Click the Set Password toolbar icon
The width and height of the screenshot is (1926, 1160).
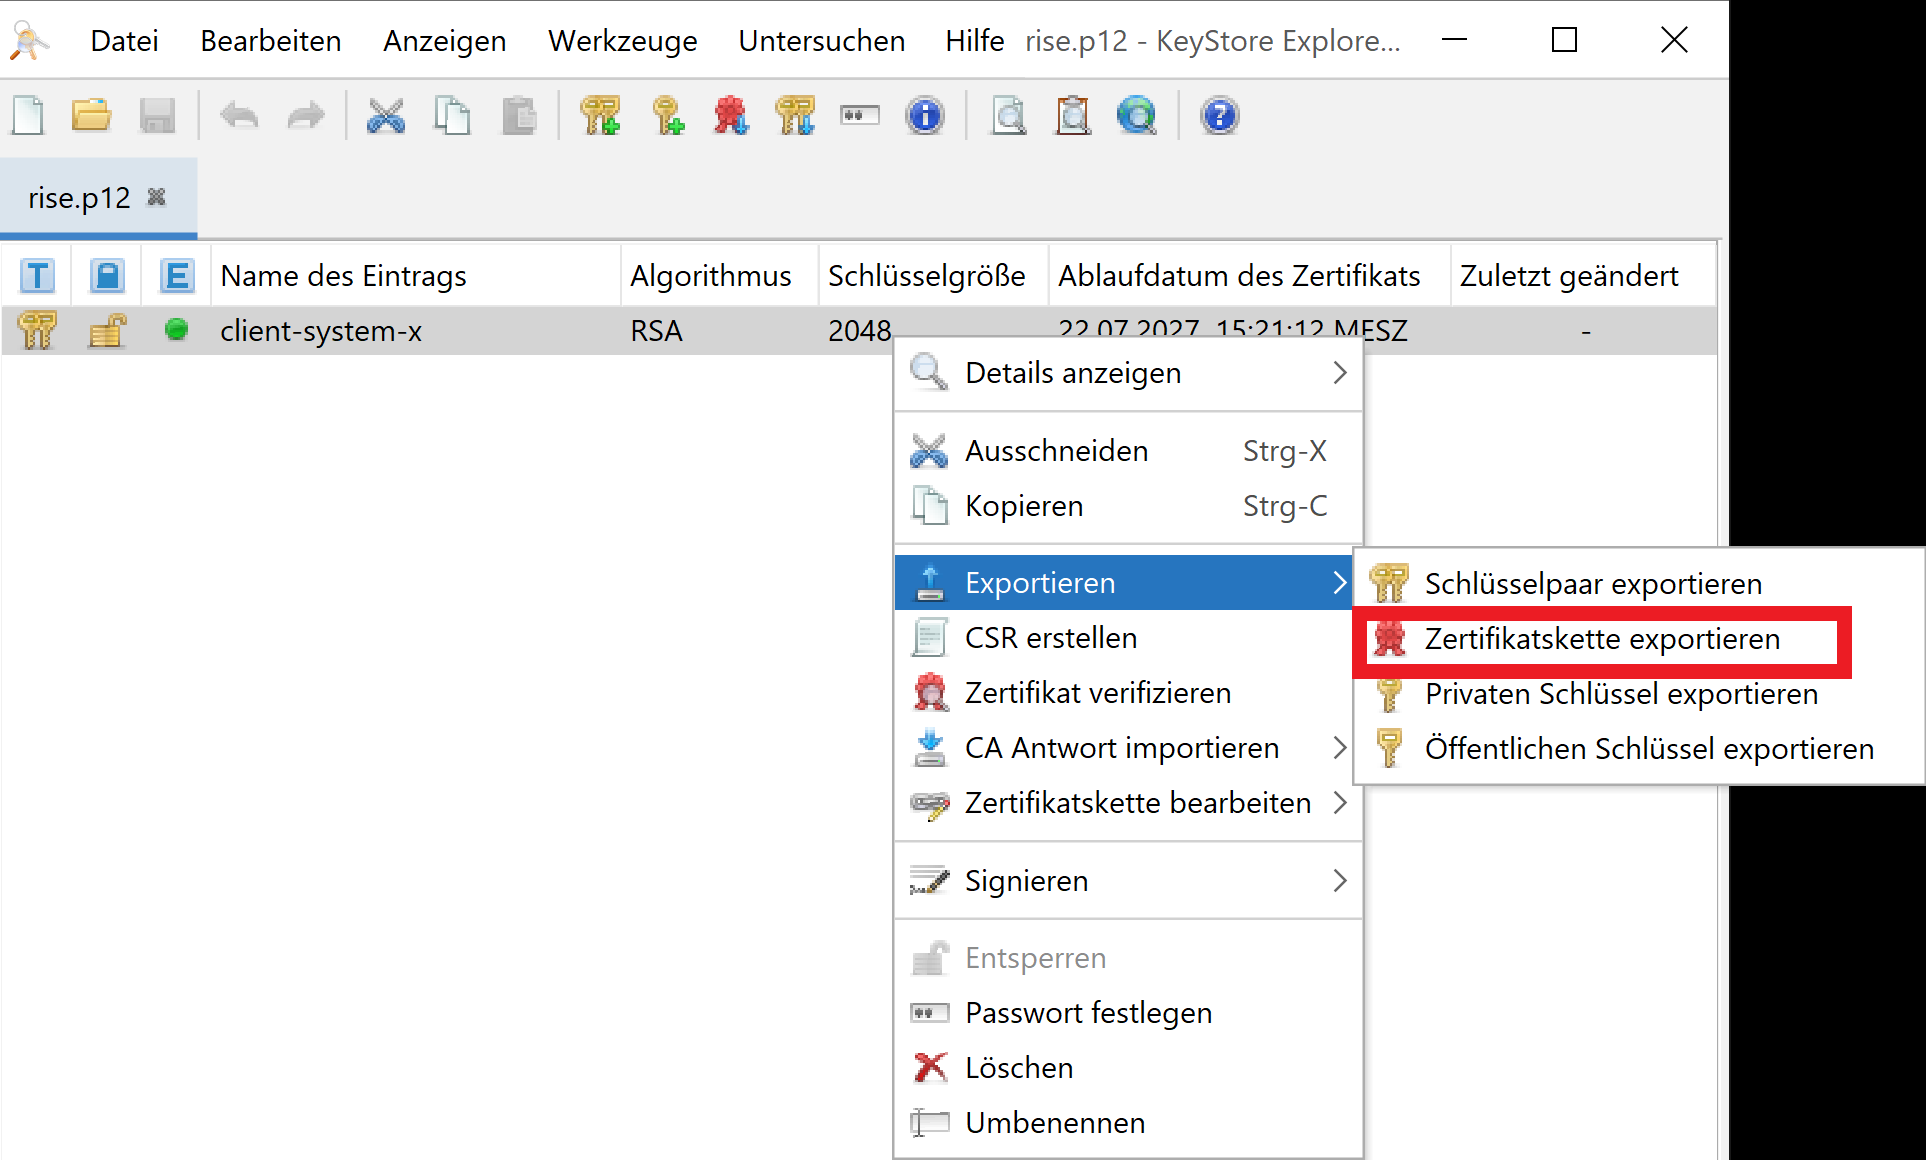tap(859, 116)
